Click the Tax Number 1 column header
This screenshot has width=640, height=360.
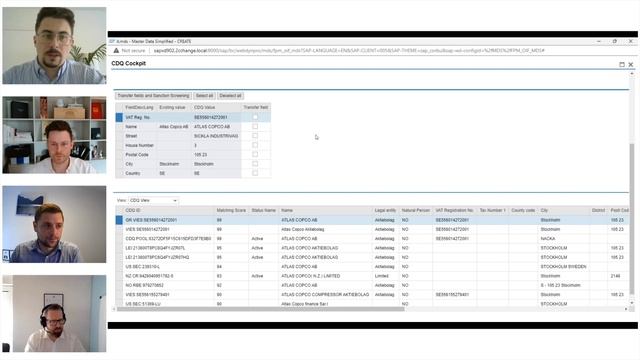click(492, 211)
